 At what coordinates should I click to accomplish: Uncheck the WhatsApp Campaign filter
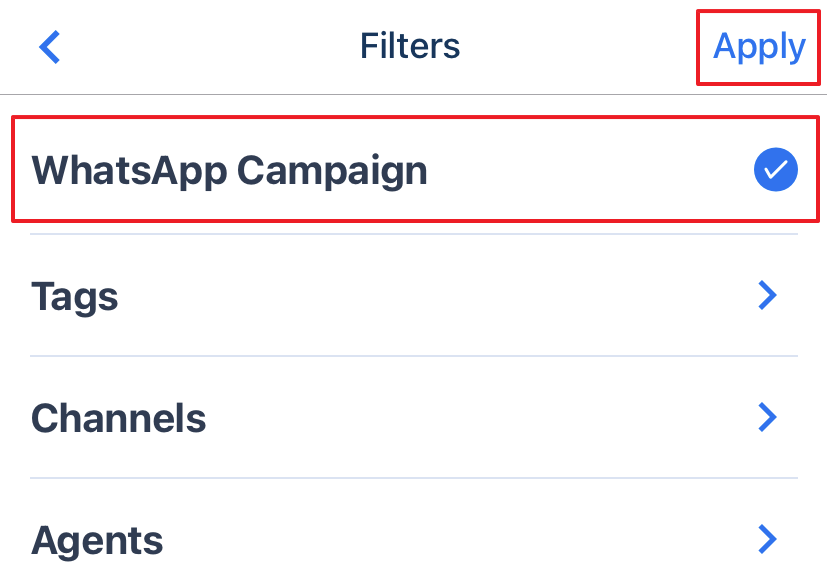click(775, 169)
